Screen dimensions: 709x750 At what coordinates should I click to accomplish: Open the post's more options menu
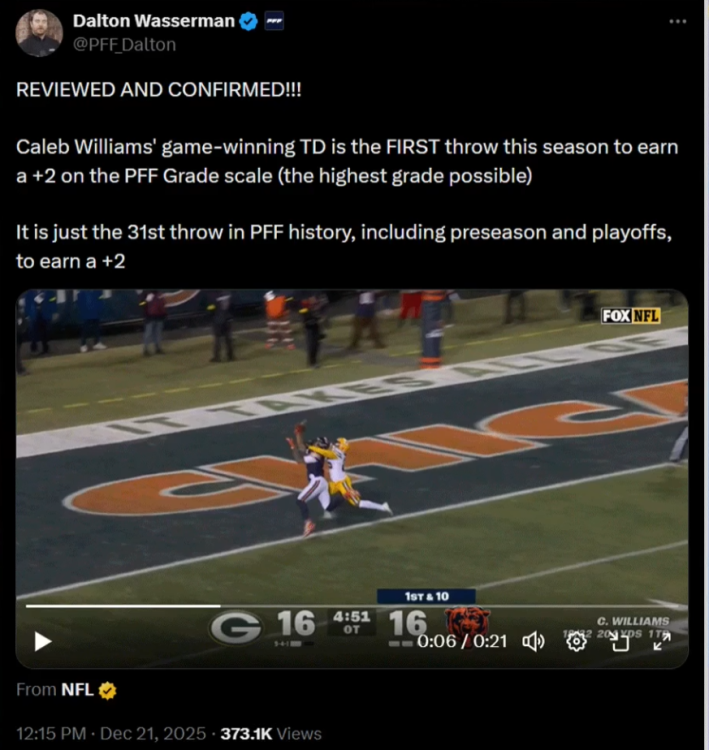pos(678,21)
